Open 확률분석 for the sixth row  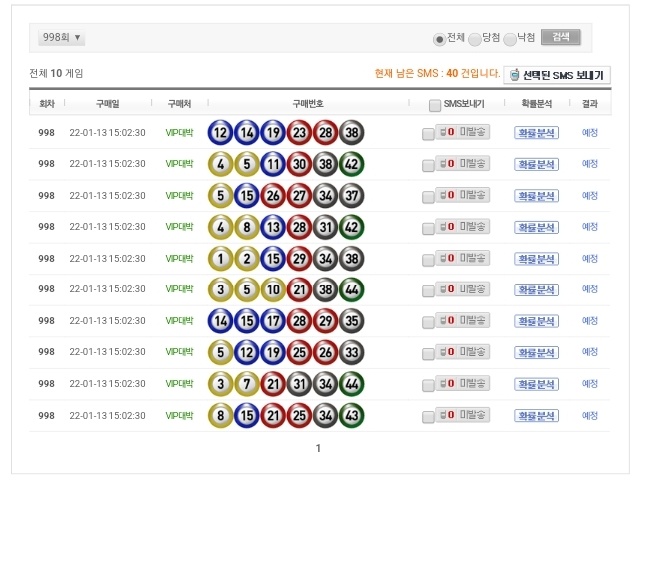click(536, 290)
